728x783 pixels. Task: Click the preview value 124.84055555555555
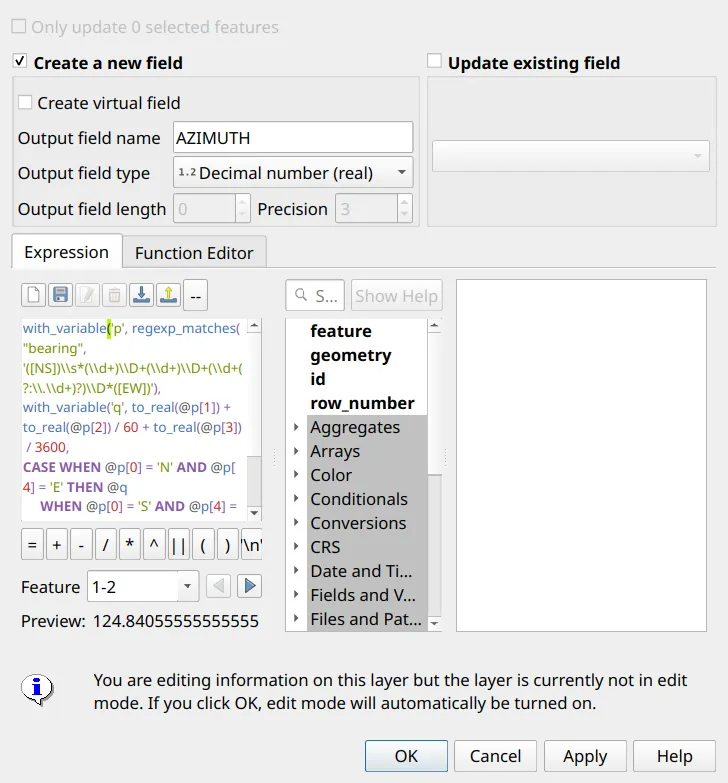[176, 621]
